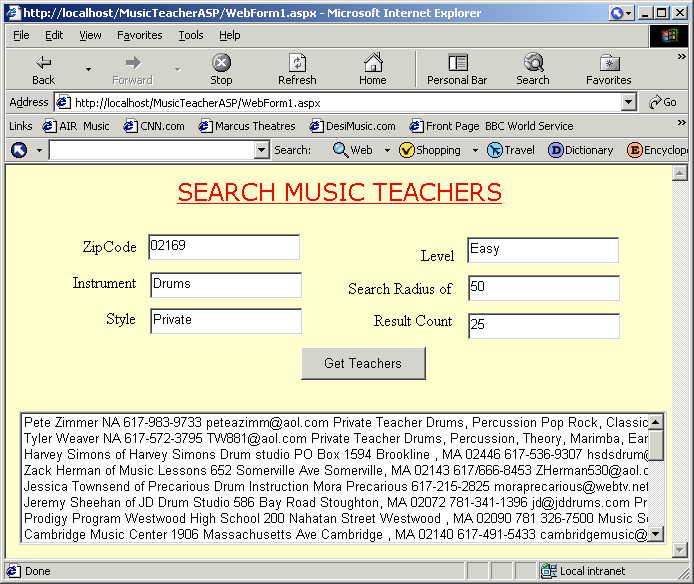Open the Edit menu

(54, 35)
